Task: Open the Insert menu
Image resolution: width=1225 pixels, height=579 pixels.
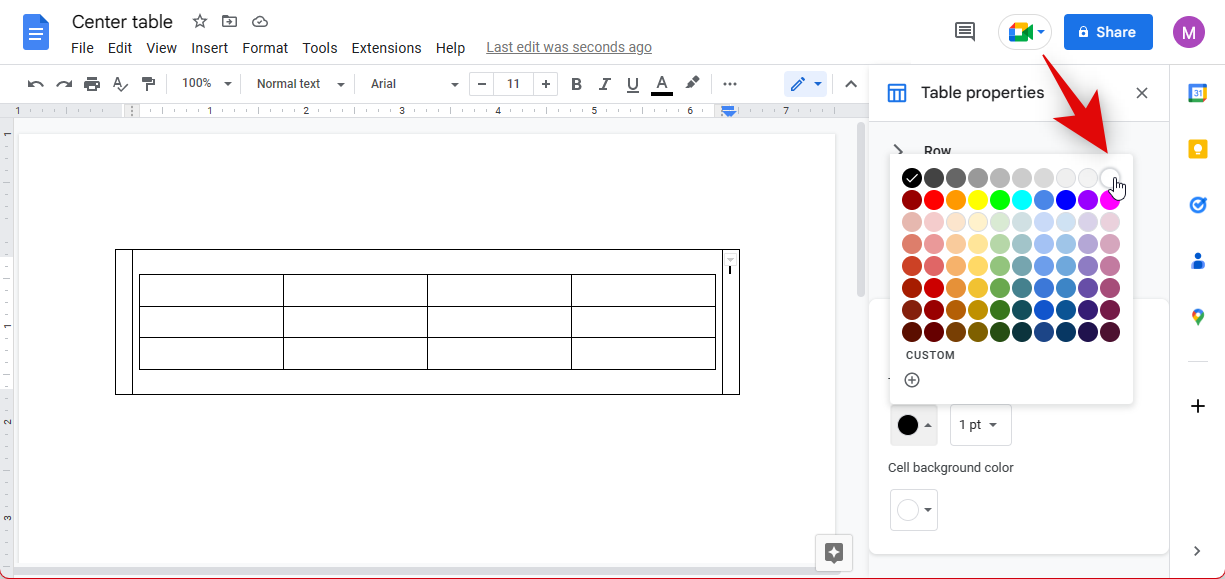Action: (x=210, y=48)
